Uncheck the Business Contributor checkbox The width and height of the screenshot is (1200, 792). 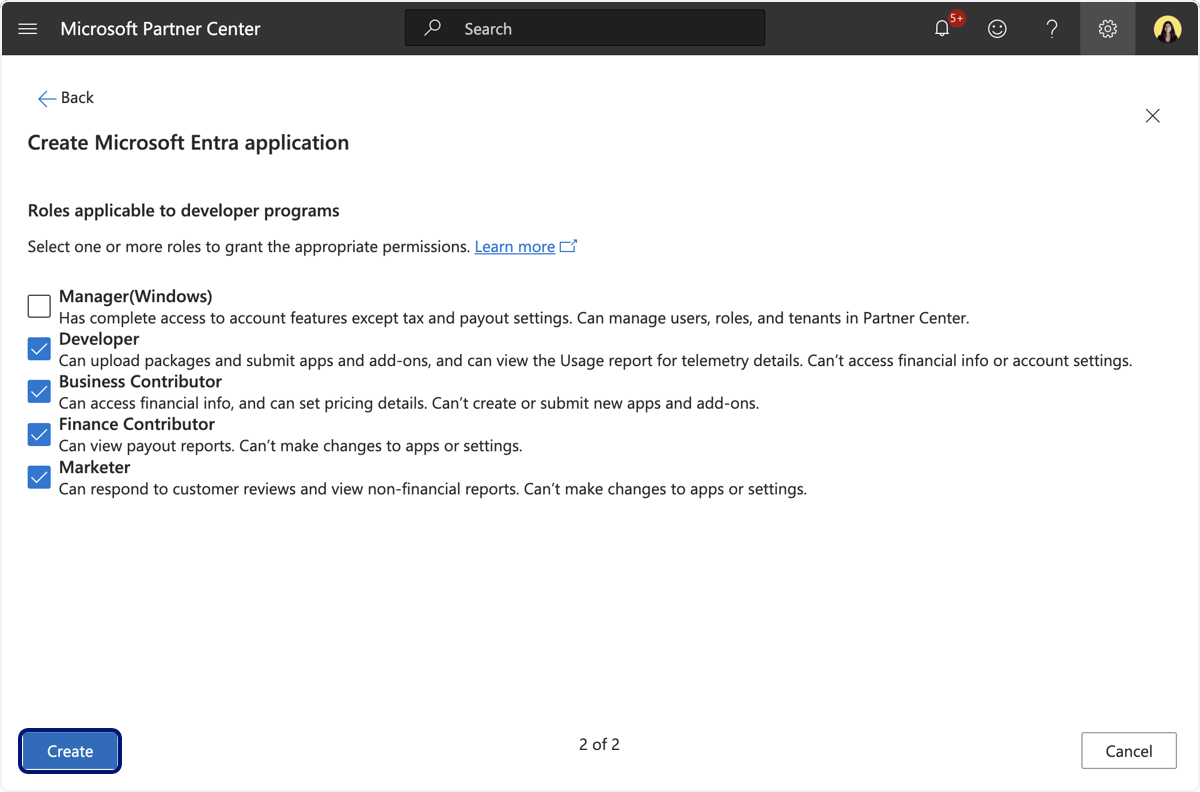(x=39, y=392)
